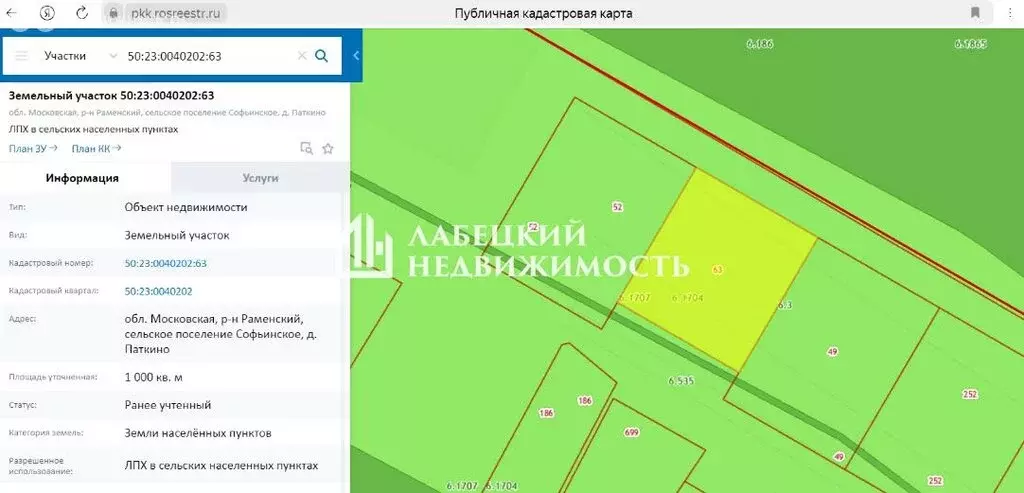Open cadastral number link 50:23:0040202:63
The image size is (1024, 493).
pyautogui.click(x=166, y=263)
